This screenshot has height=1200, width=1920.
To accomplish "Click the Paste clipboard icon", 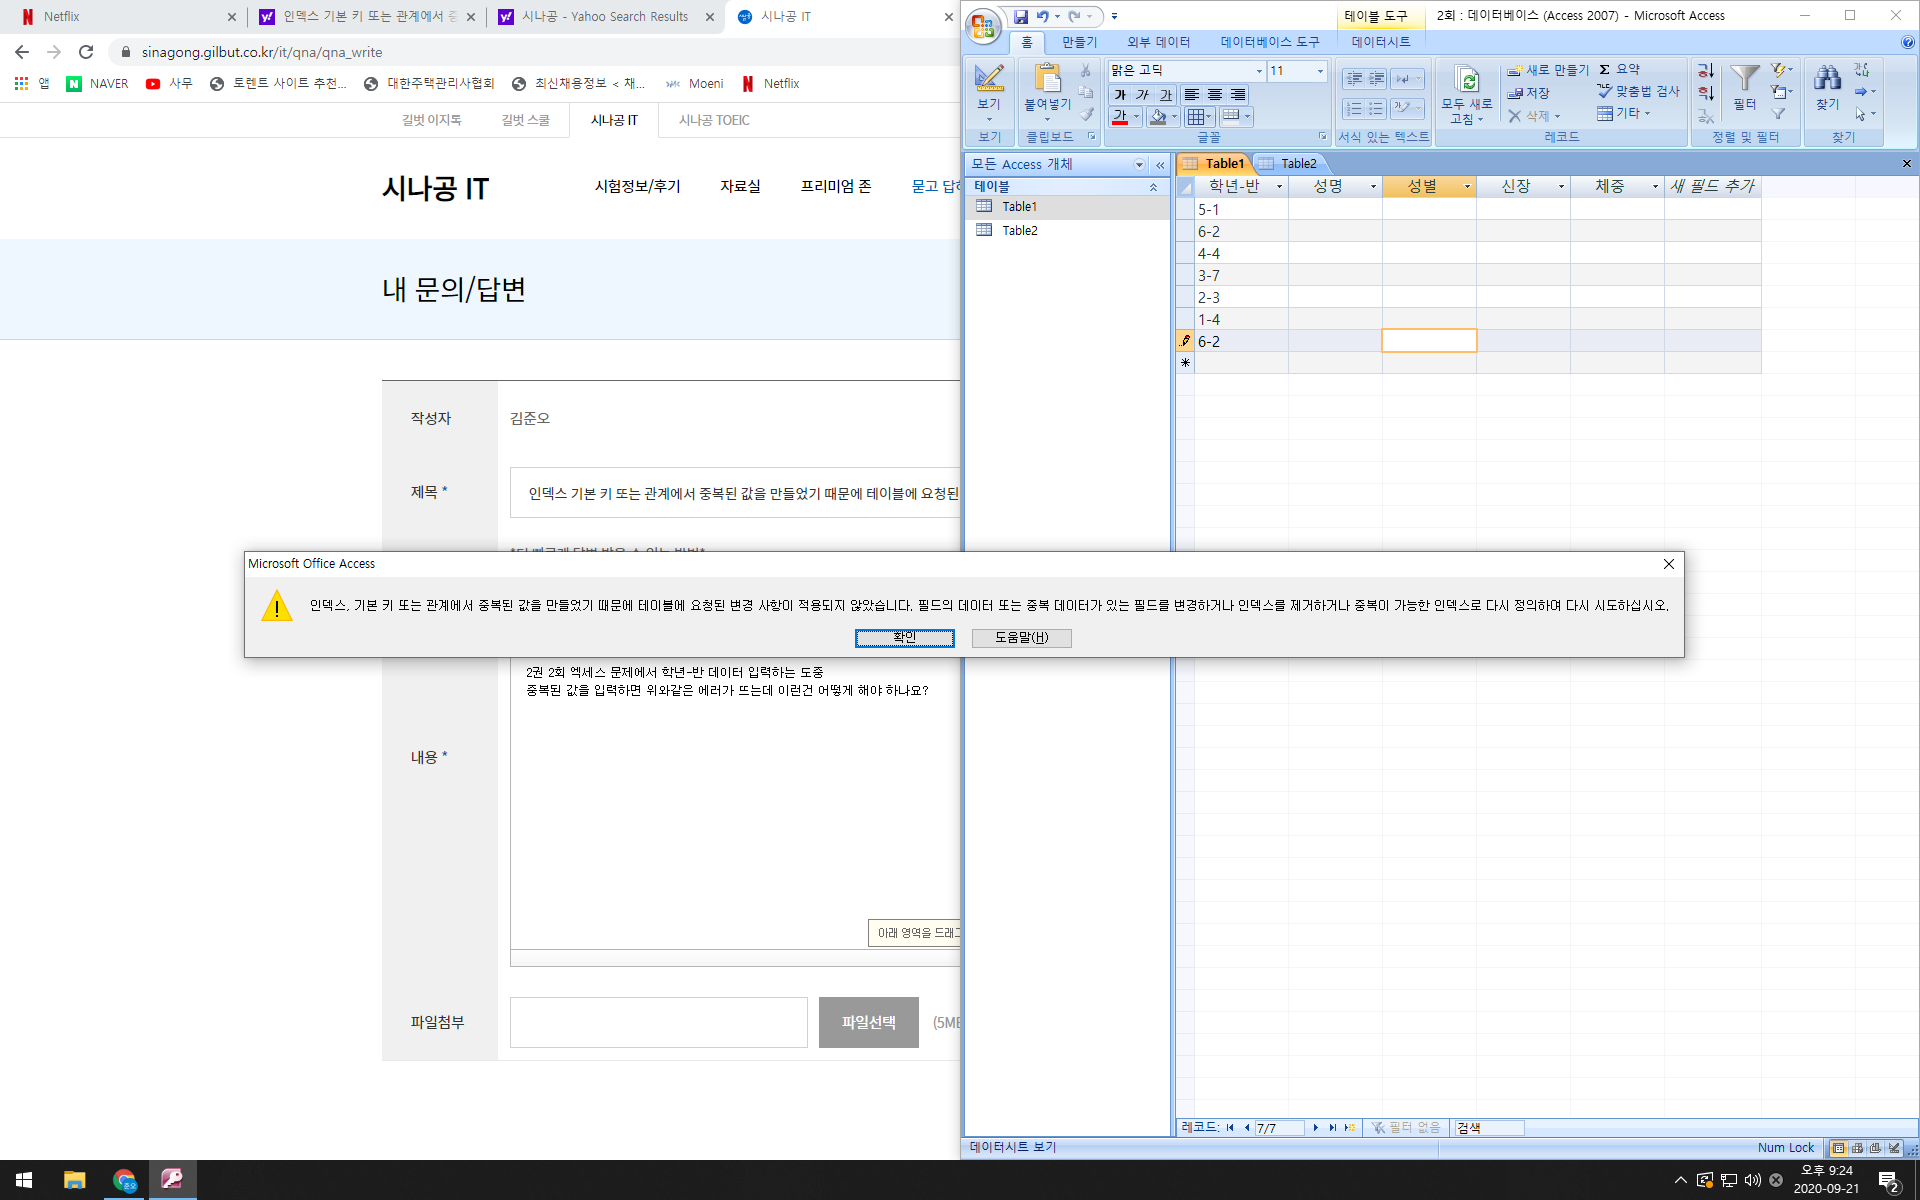I will click(x=1047, y=80).
